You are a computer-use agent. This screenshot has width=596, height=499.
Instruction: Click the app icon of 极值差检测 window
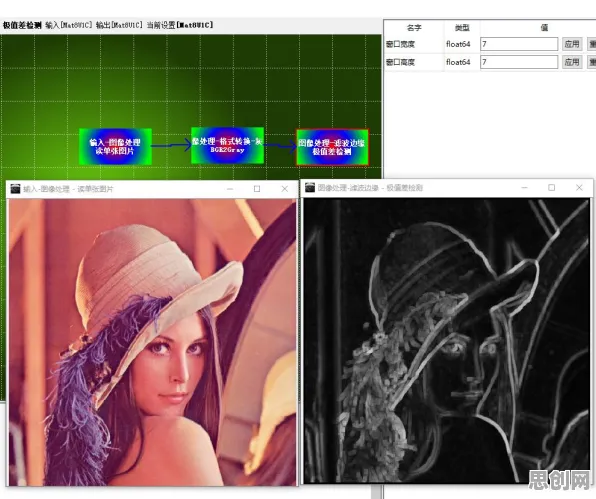coord(310,187)
